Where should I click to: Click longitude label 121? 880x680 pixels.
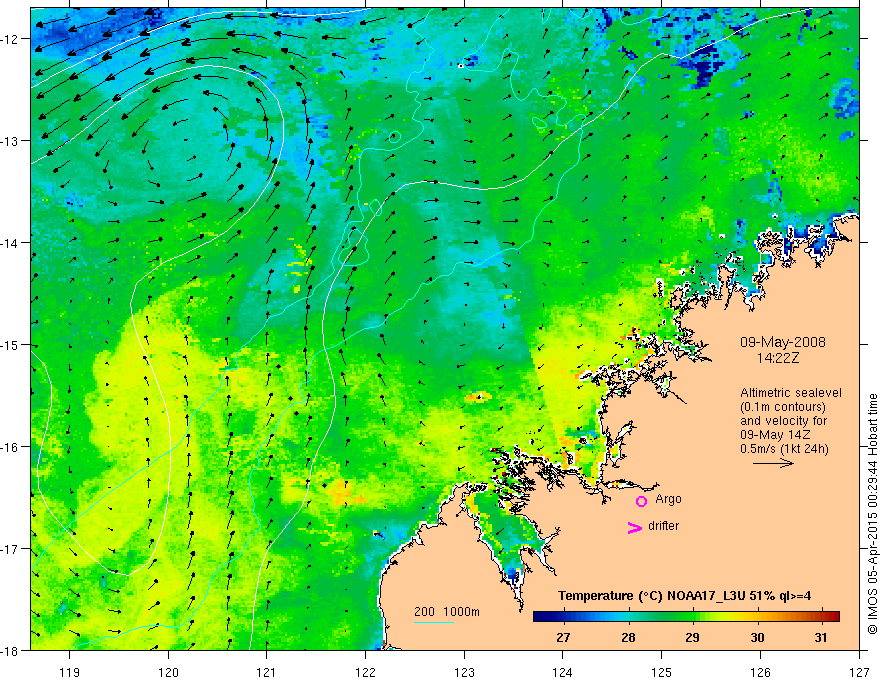coord(267,672)
